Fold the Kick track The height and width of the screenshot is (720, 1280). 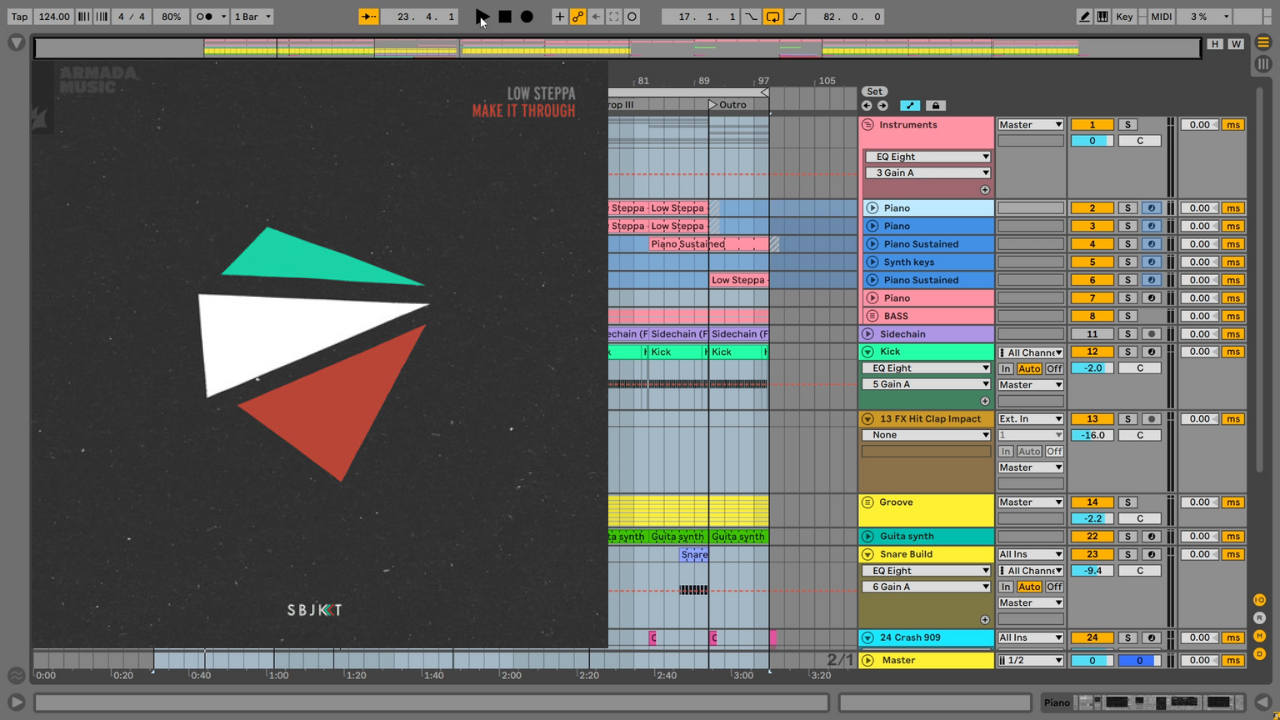point(868,352)
